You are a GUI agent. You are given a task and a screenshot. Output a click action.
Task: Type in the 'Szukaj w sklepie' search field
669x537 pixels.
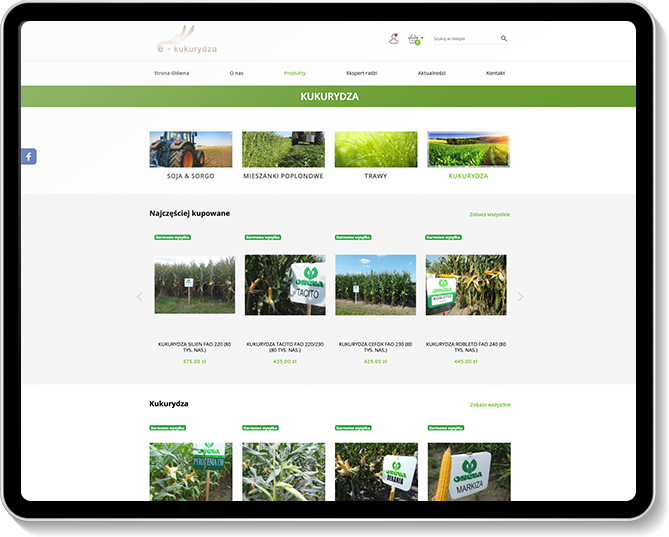pos(464,39)
